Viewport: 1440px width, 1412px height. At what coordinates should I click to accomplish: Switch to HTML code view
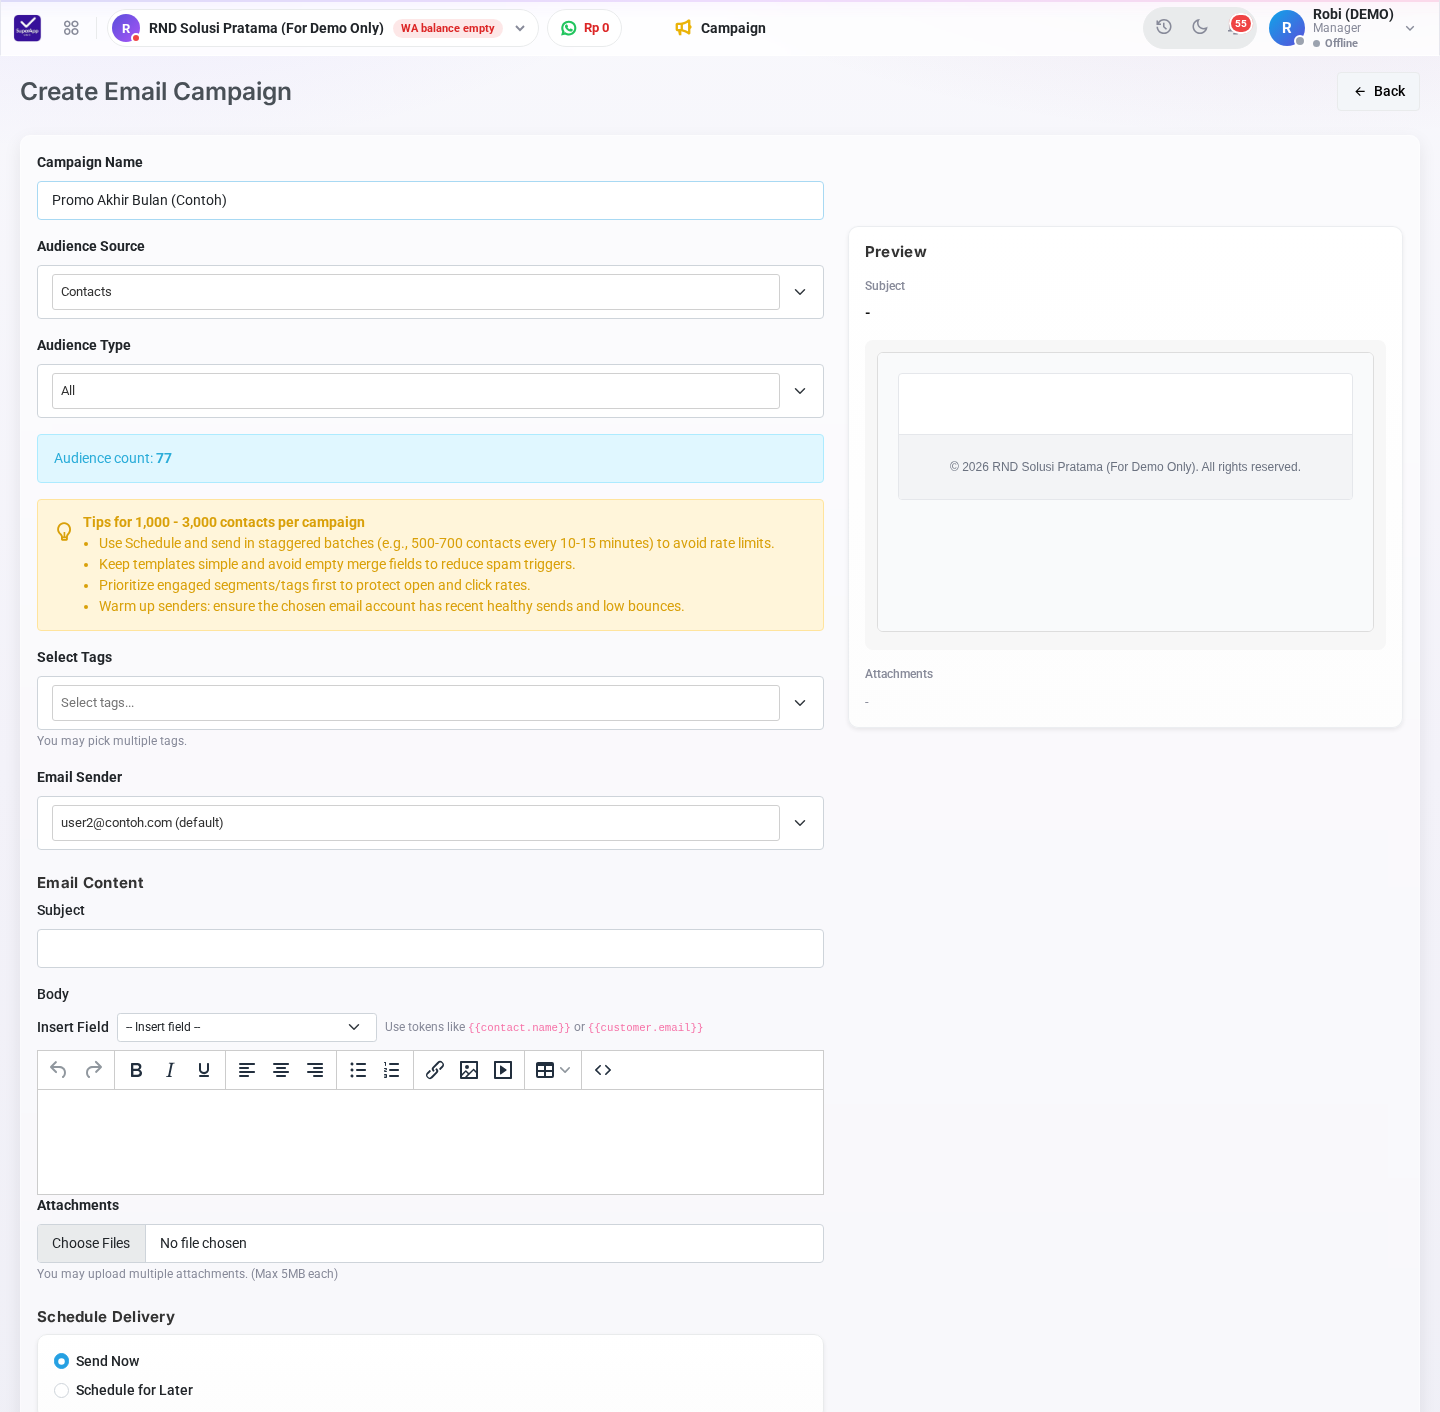pos(603,1070)
